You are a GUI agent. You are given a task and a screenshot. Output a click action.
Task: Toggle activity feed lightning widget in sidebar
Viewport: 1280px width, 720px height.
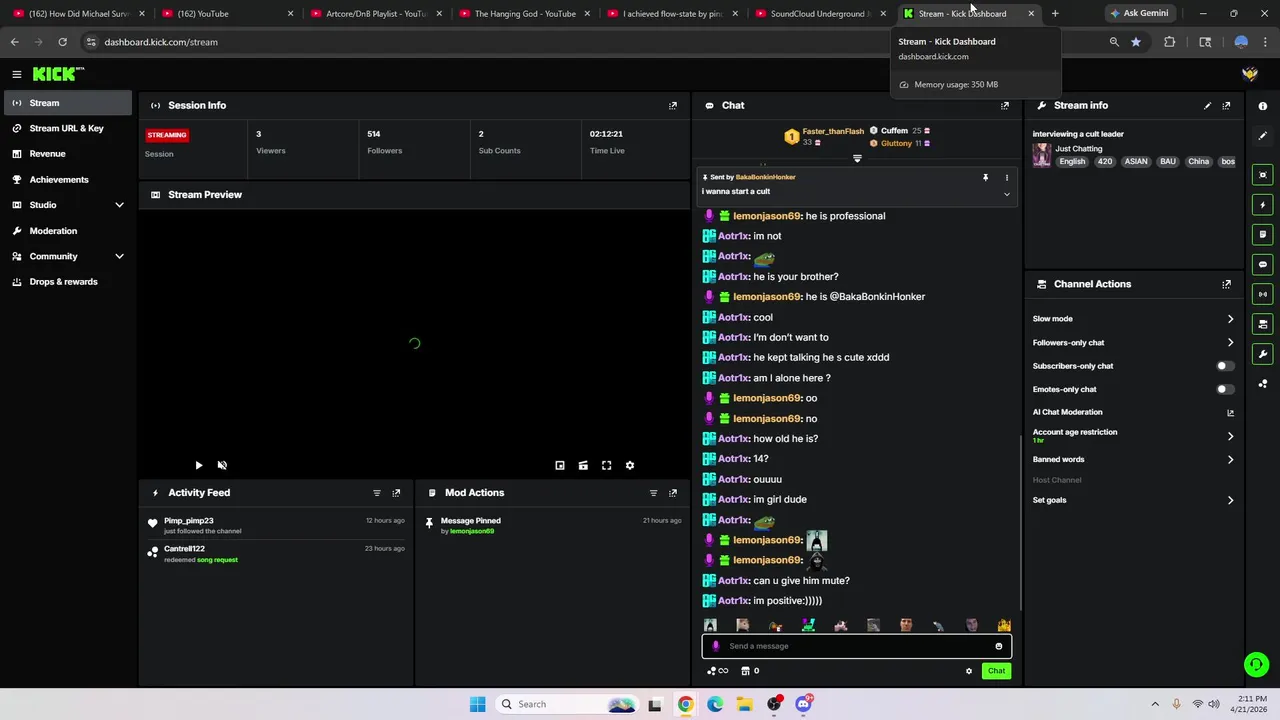(x=1263, y=205)
